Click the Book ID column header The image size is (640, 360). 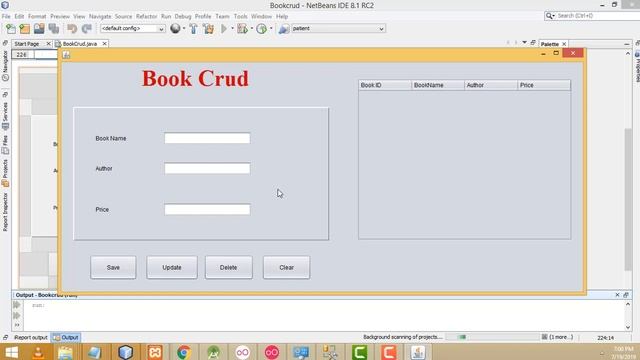click(x=385, y=85)
